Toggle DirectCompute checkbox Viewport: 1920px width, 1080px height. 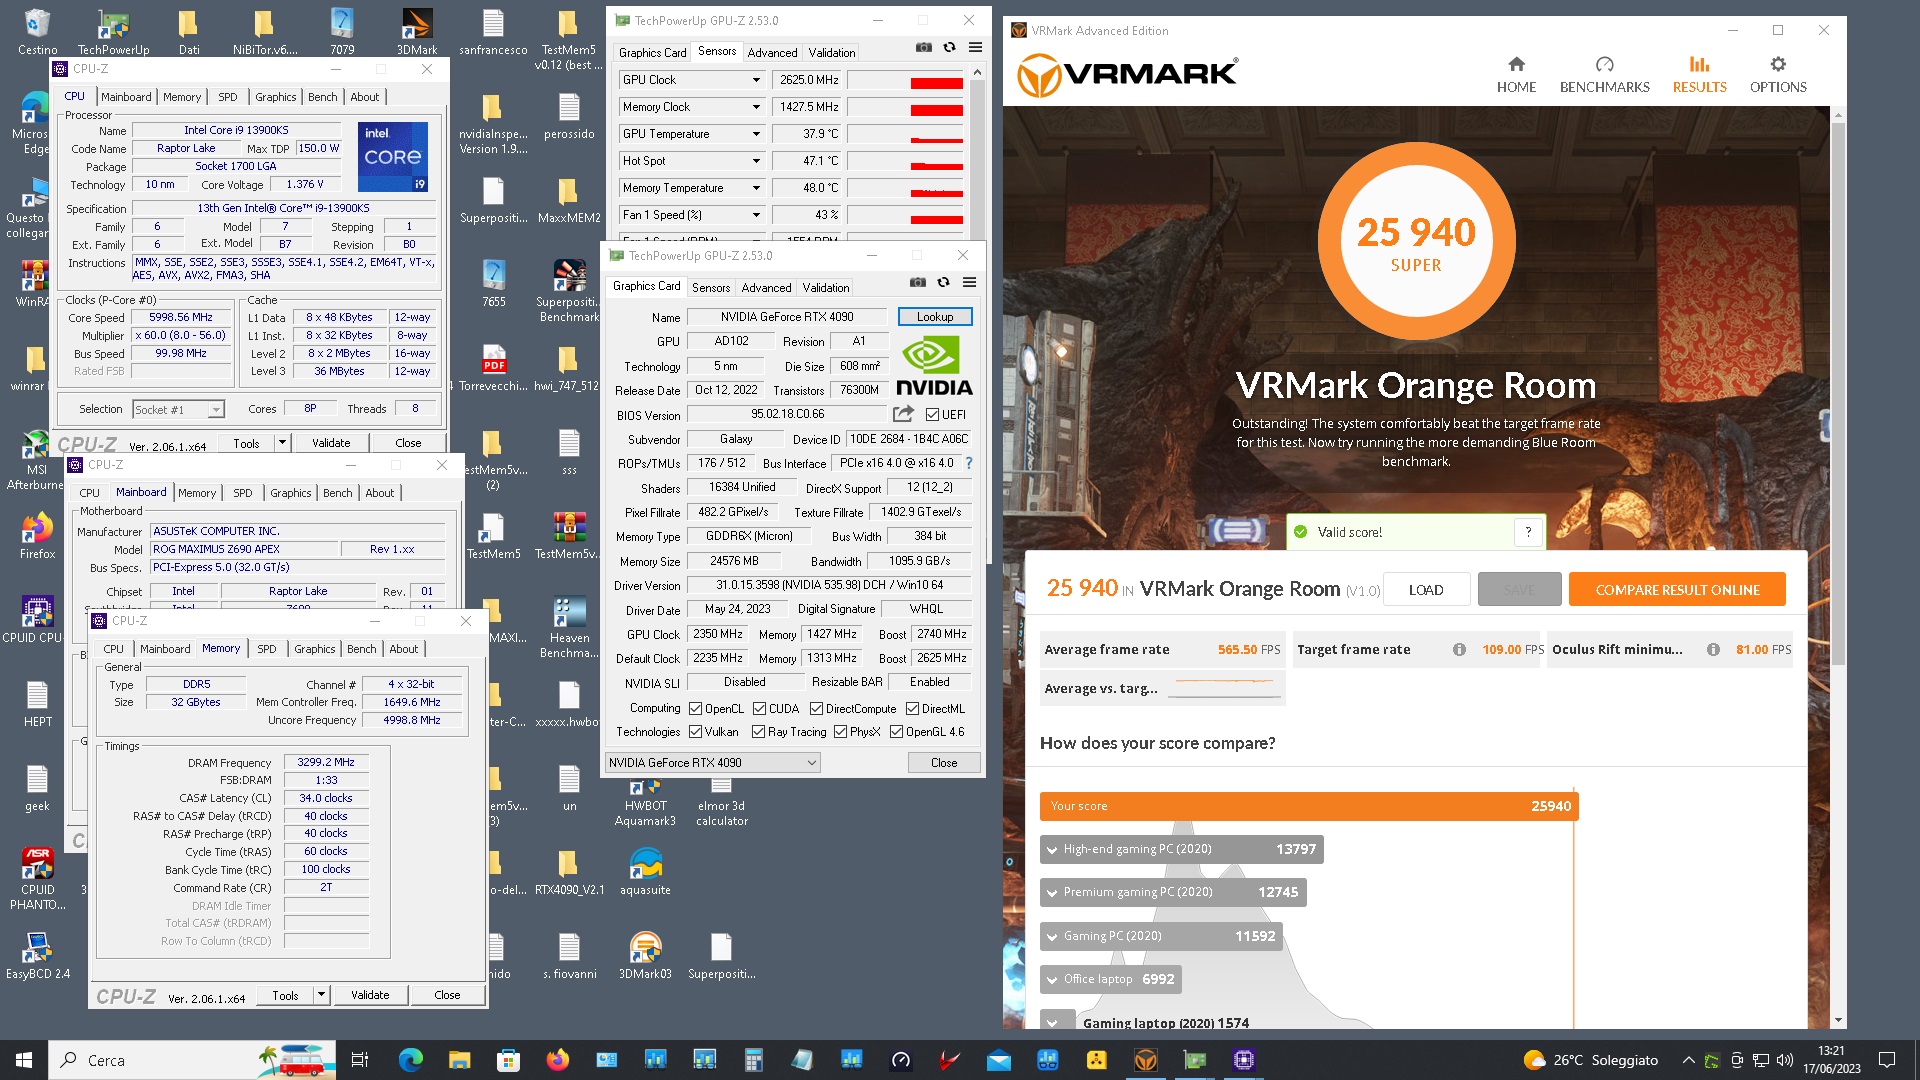click(816, 709)
